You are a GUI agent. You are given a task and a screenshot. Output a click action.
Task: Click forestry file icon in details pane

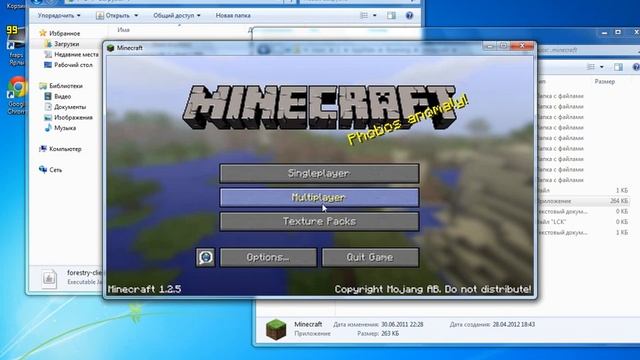pos(49,279)
